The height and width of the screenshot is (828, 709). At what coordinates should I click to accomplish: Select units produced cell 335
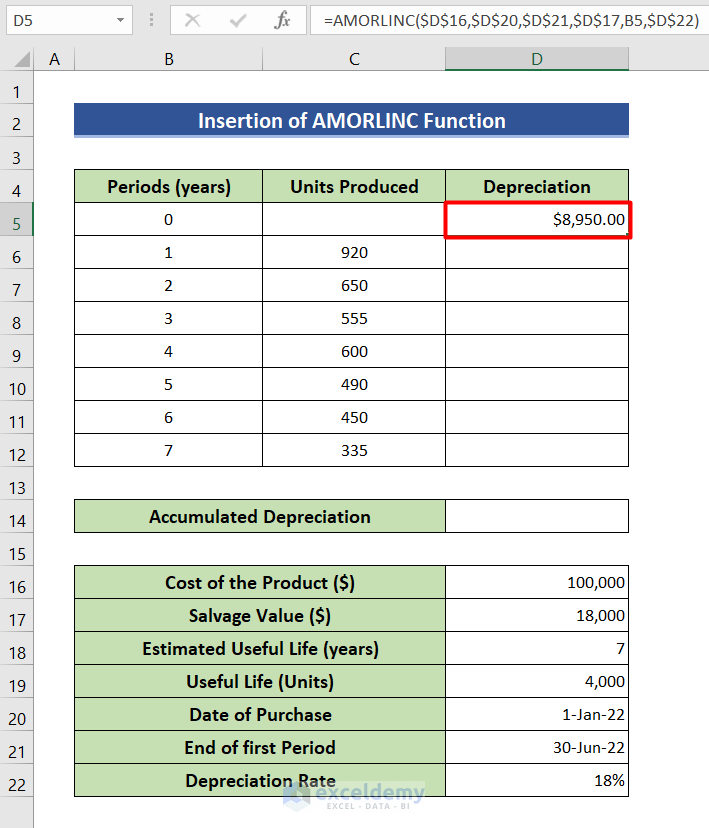(354, 450)
